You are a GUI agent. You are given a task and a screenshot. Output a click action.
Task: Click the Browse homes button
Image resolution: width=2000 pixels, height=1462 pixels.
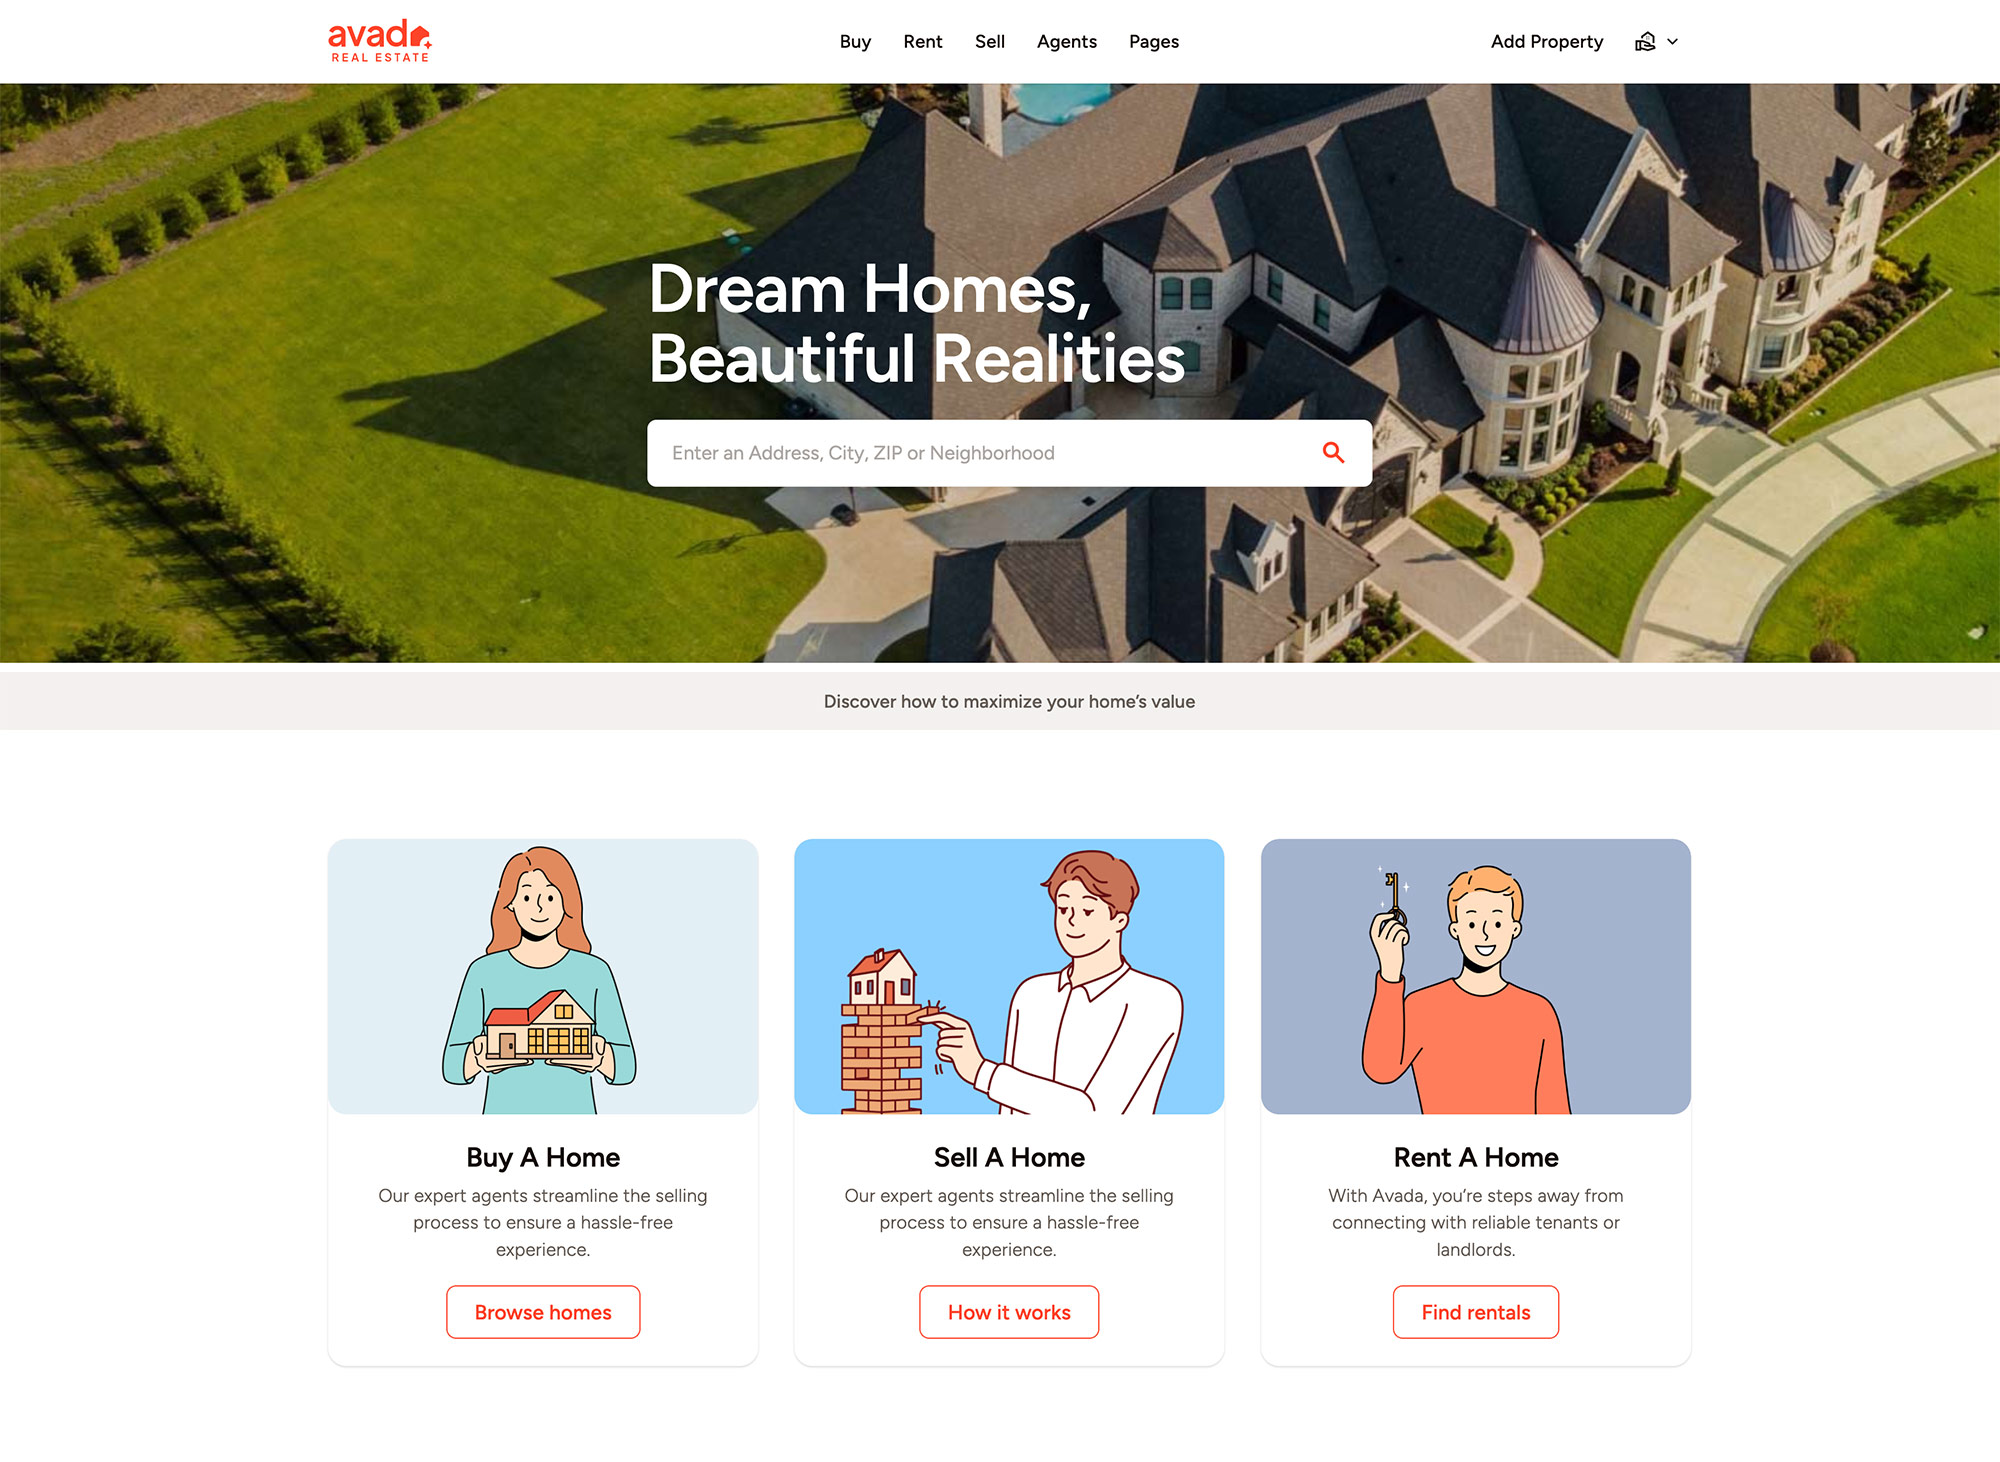tap(542, 1311)
